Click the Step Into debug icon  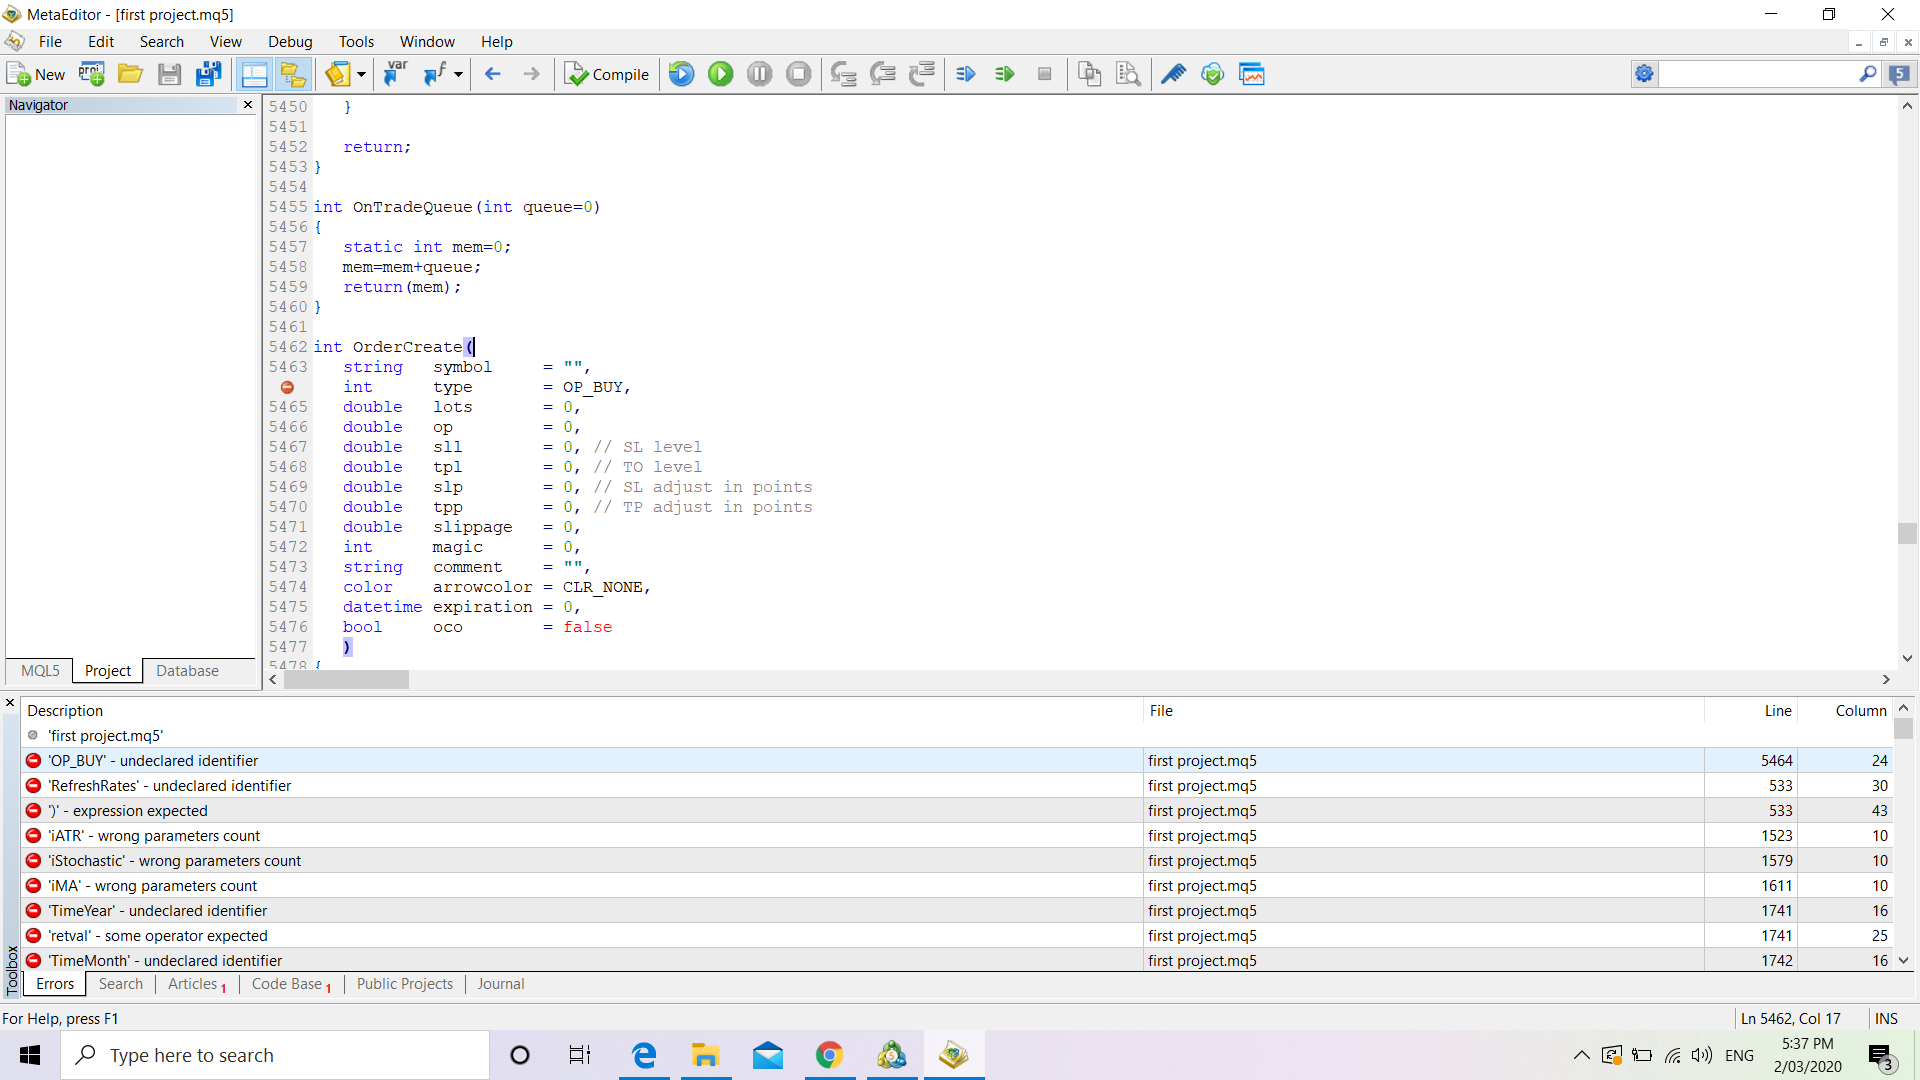click(x=844, y=74)
